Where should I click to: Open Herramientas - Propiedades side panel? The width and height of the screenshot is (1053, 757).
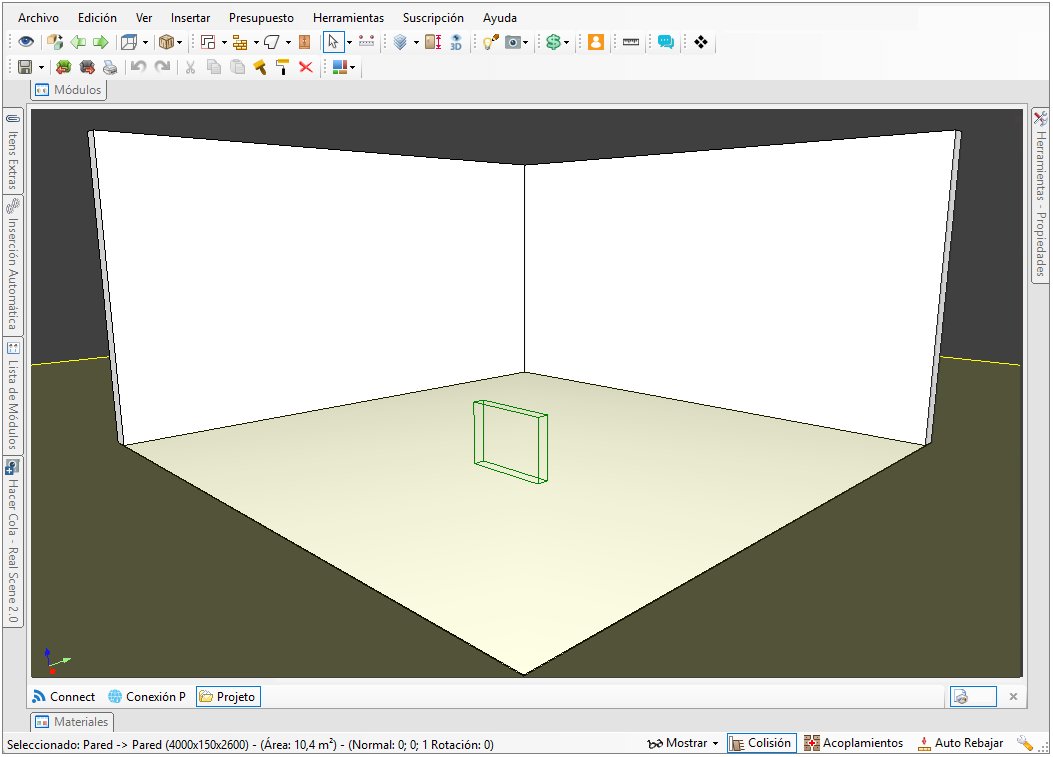[x=1040, y=195]
